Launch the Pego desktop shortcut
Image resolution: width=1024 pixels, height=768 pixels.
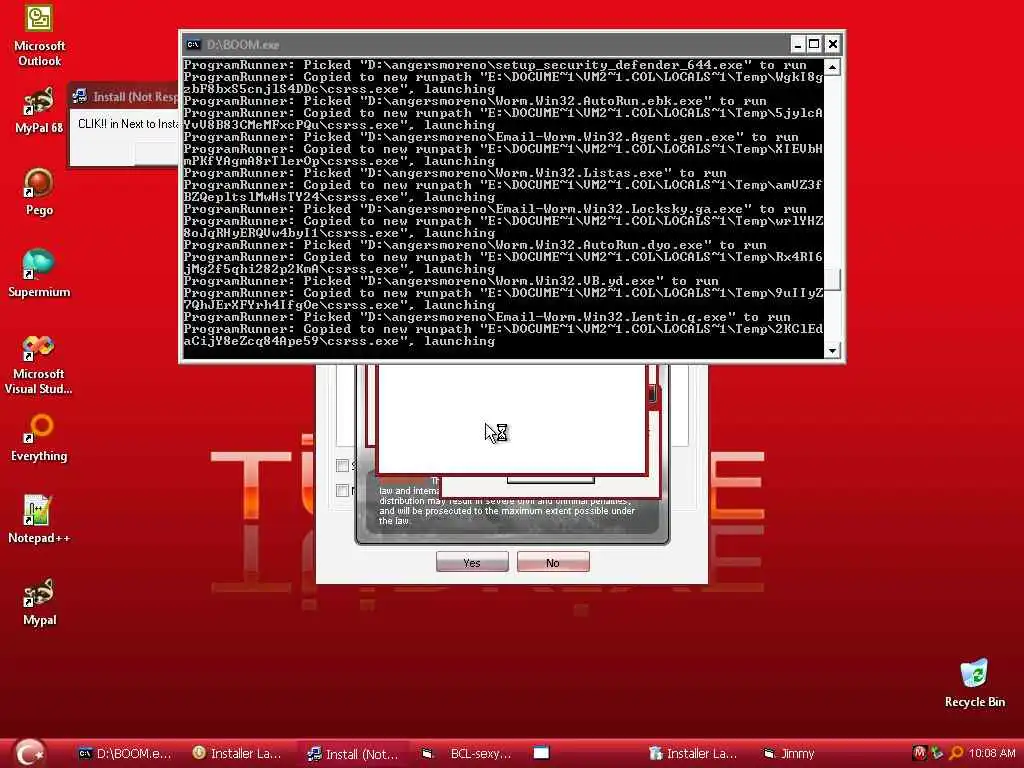coord(39,192)
